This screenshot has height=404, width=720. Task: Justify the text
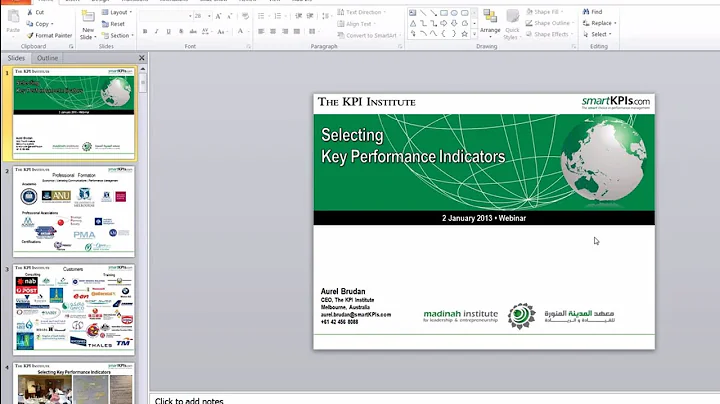tap(297, 31)
